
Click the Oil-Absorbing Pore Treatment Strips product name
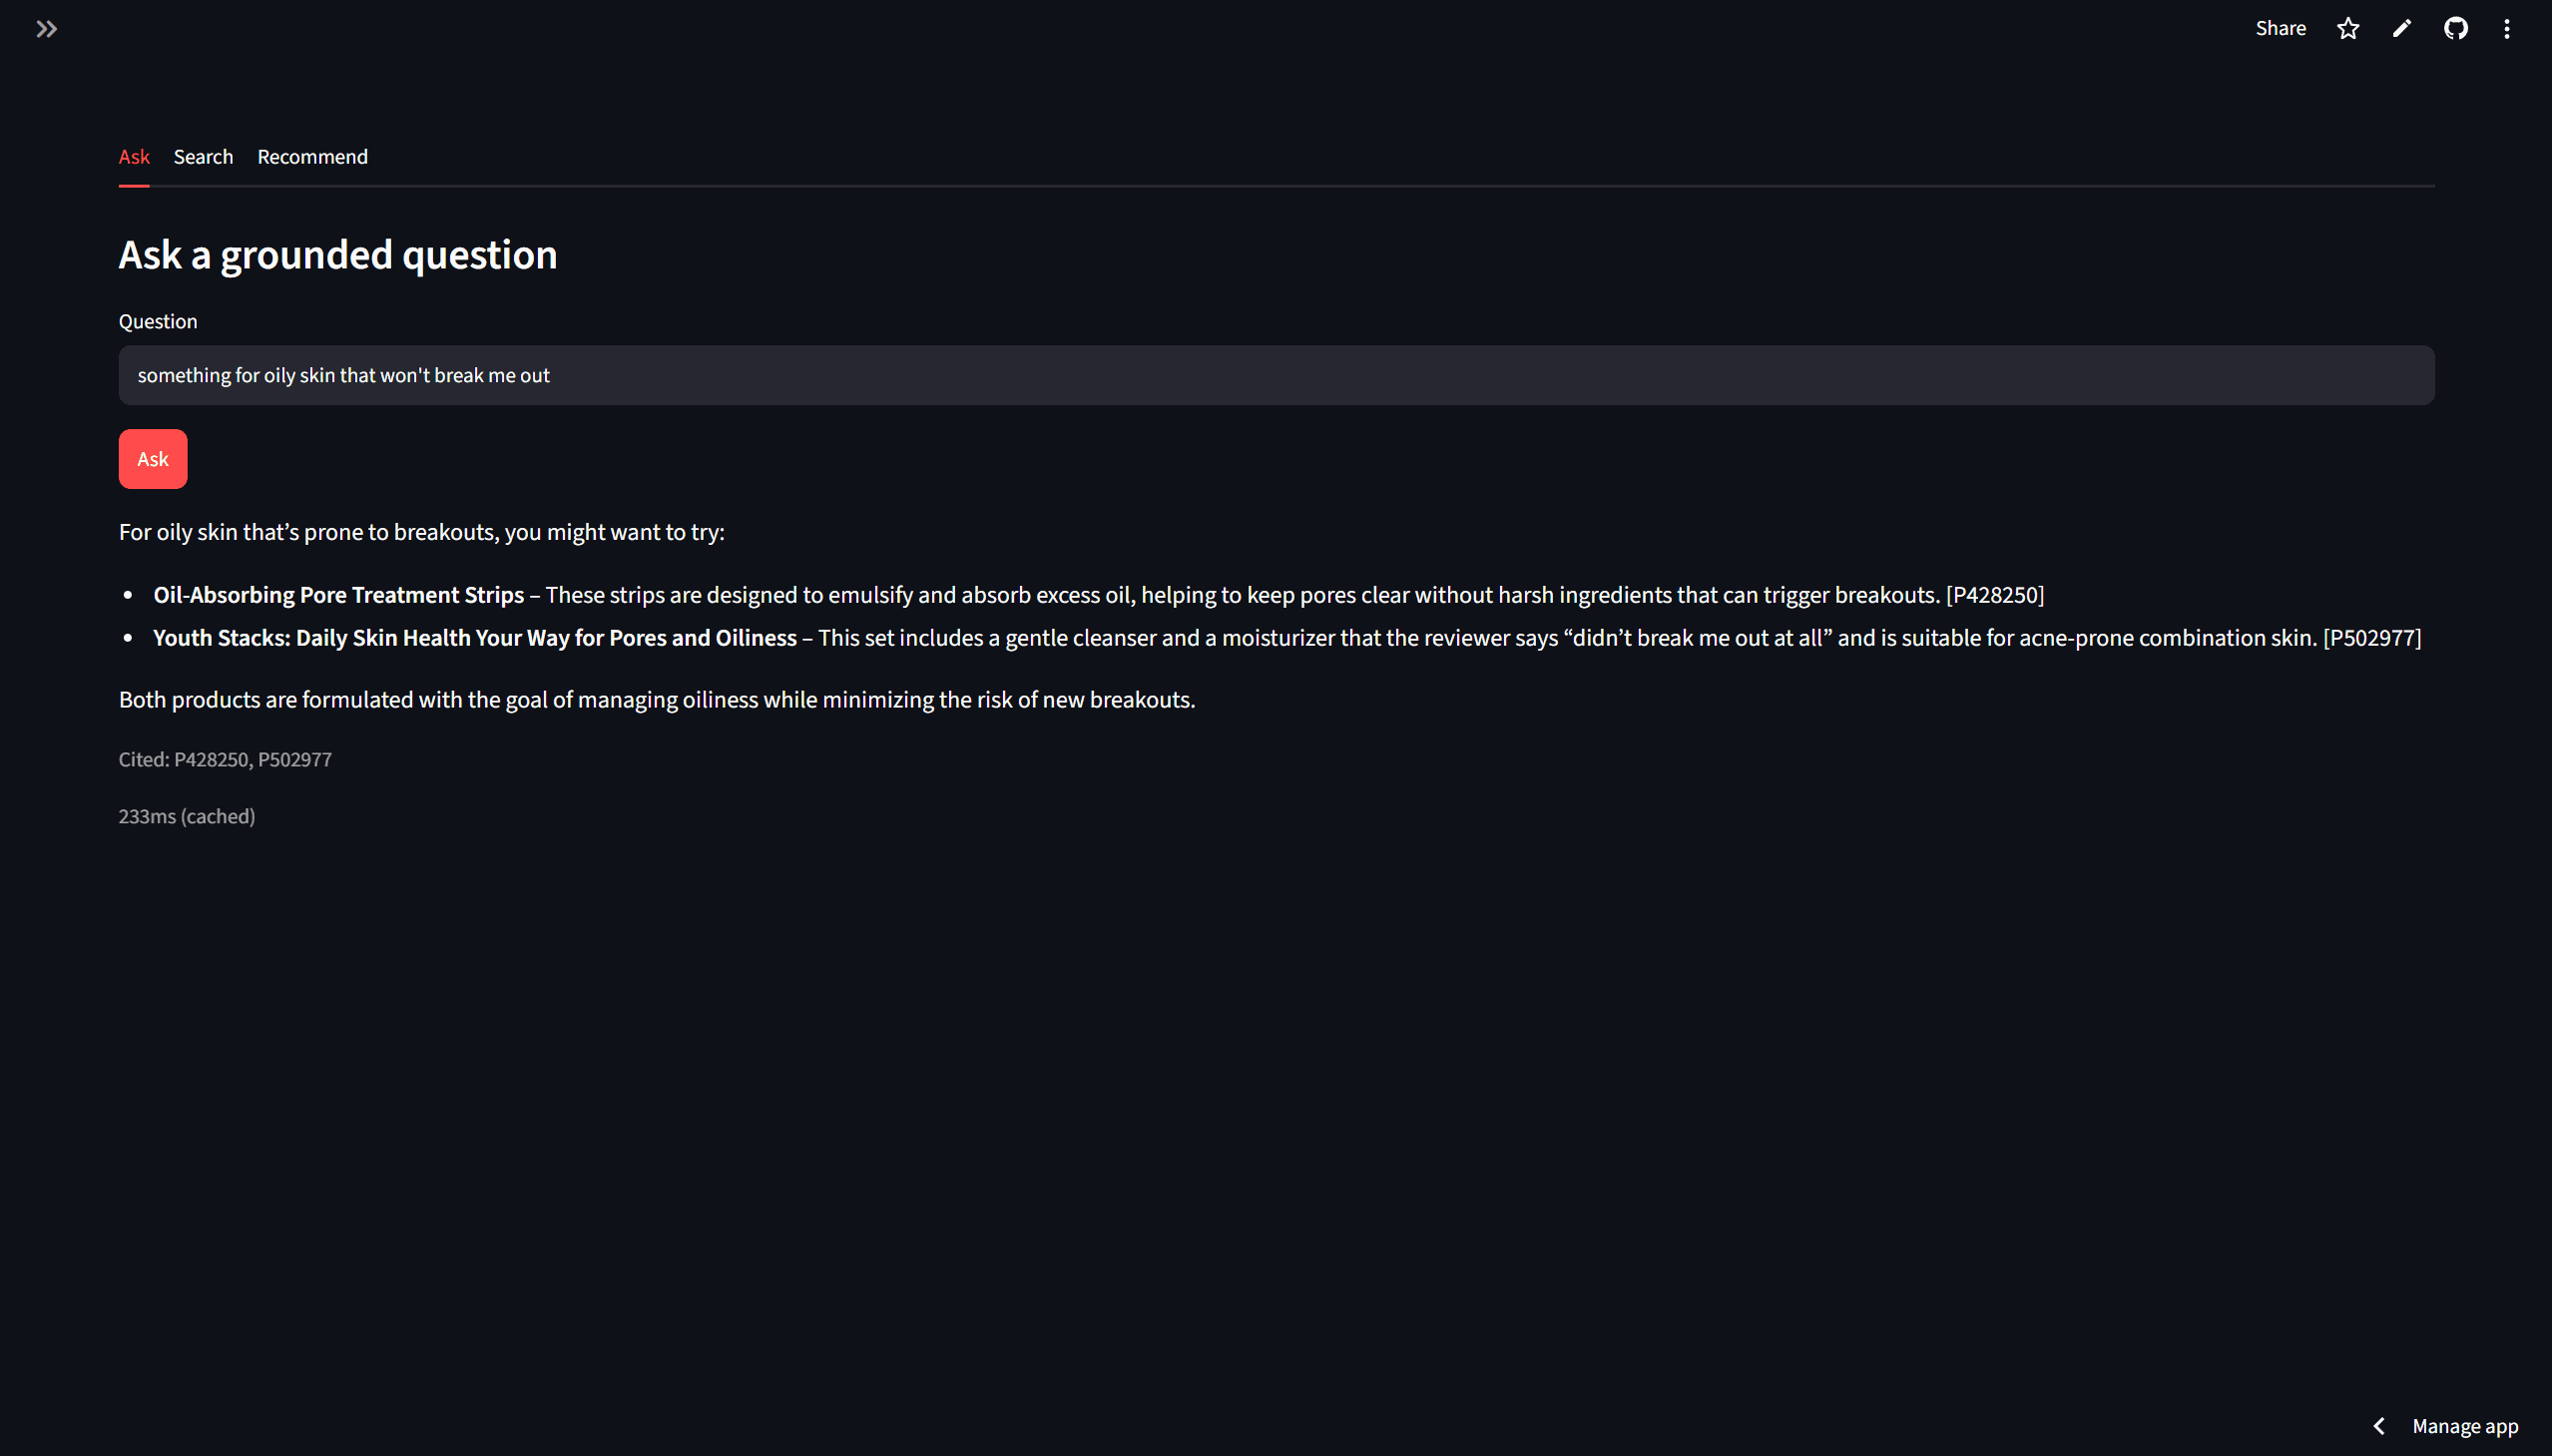coord(338,595)
